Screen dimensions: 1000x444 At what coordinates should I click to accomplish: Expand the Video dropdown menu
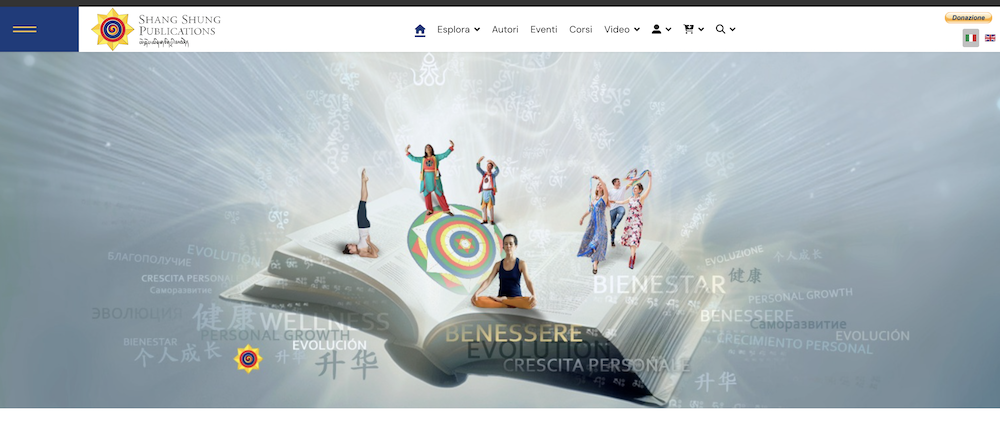(637, 30)
